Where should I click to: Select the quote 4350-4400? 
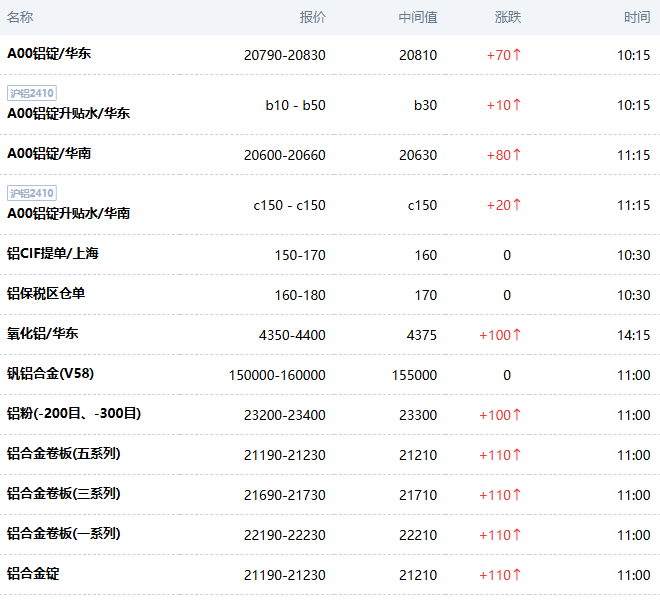(x=292, y=335)
